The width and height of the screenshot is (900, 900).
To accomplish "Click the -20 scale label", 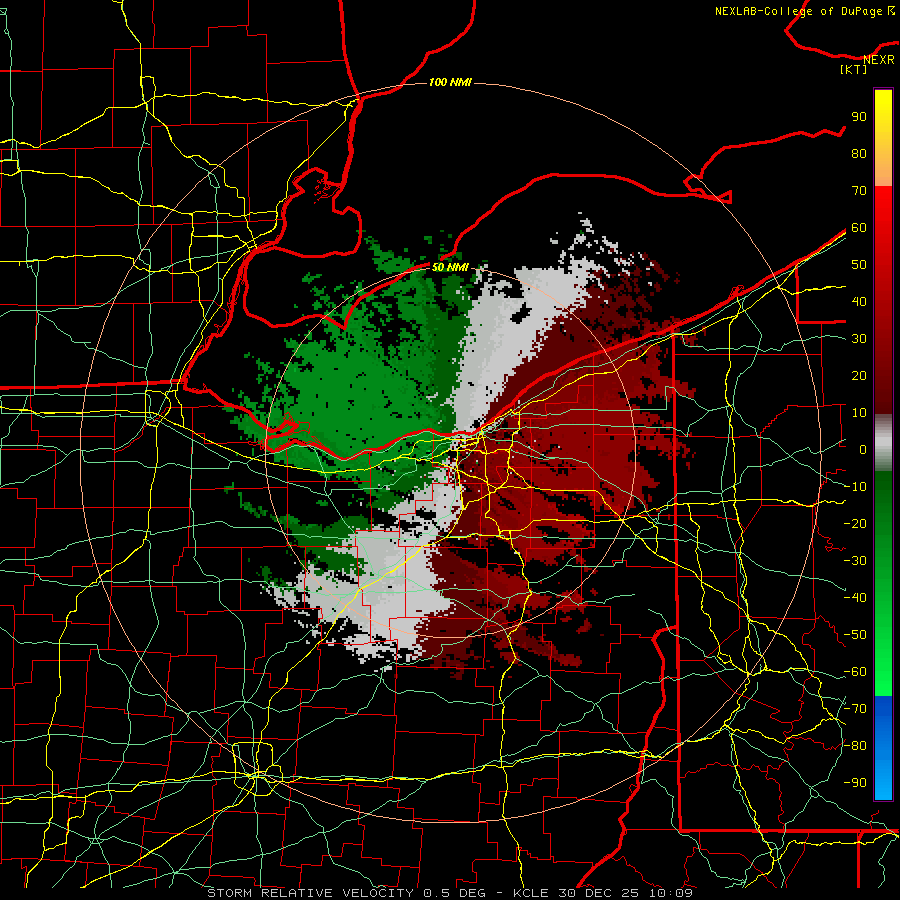I will pyautogui.click(x=855, y=524).
